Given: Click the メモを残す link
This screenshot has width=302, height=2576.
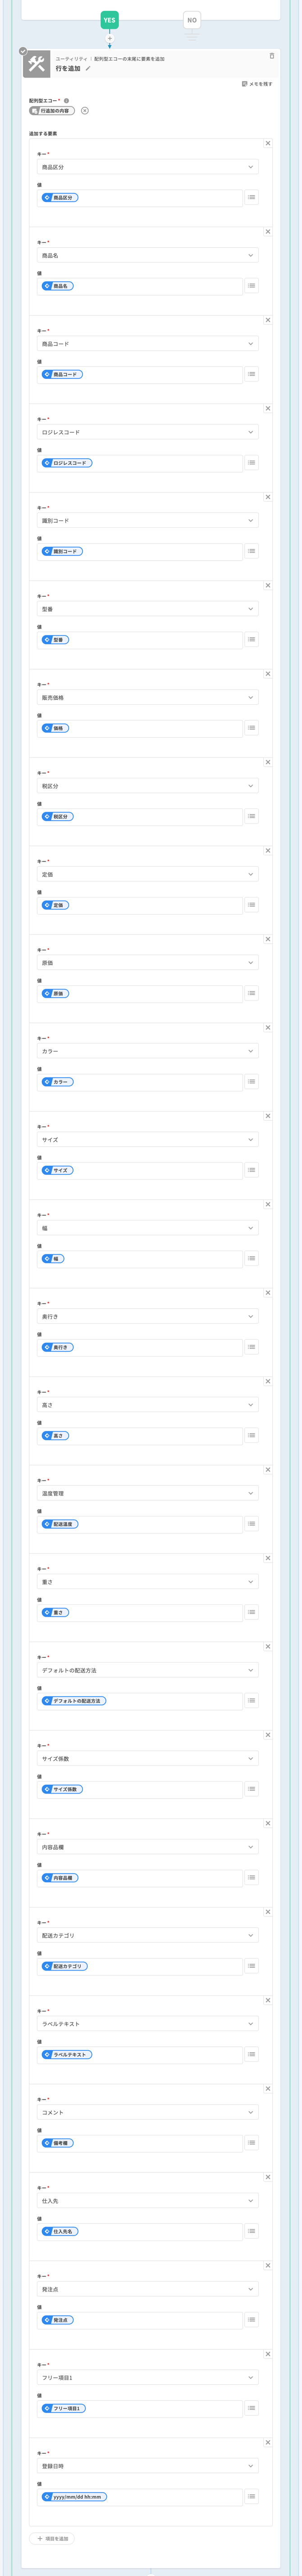Looking at the screenshot, I should 257,84.
